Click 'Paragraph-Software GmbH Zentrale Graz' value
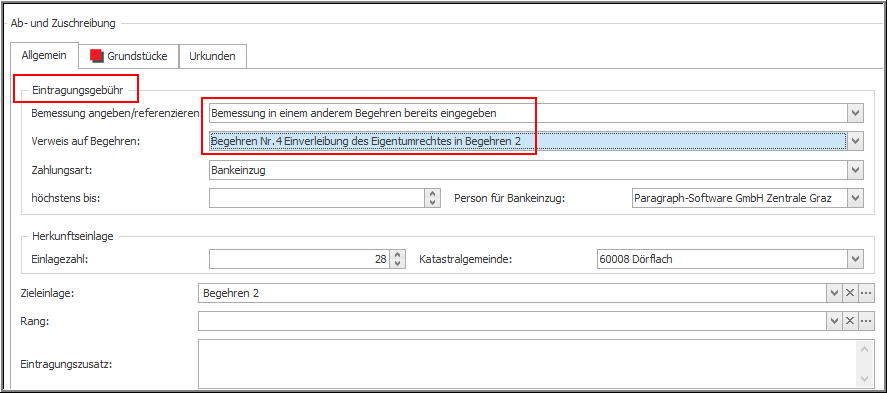The width and height of the screenshot is (887, 393). pyautogui.click(x=733, y=198)
